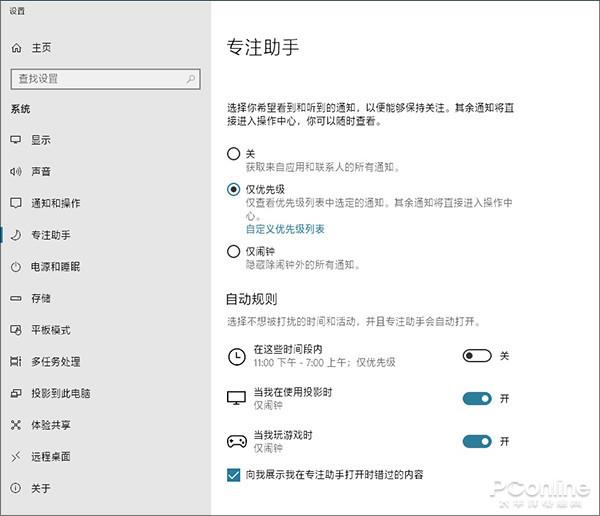This screenshot has width=600, height=516.
Task: Click the Remote Desktop (远程桌面) icon
Action: click(15, 457)
